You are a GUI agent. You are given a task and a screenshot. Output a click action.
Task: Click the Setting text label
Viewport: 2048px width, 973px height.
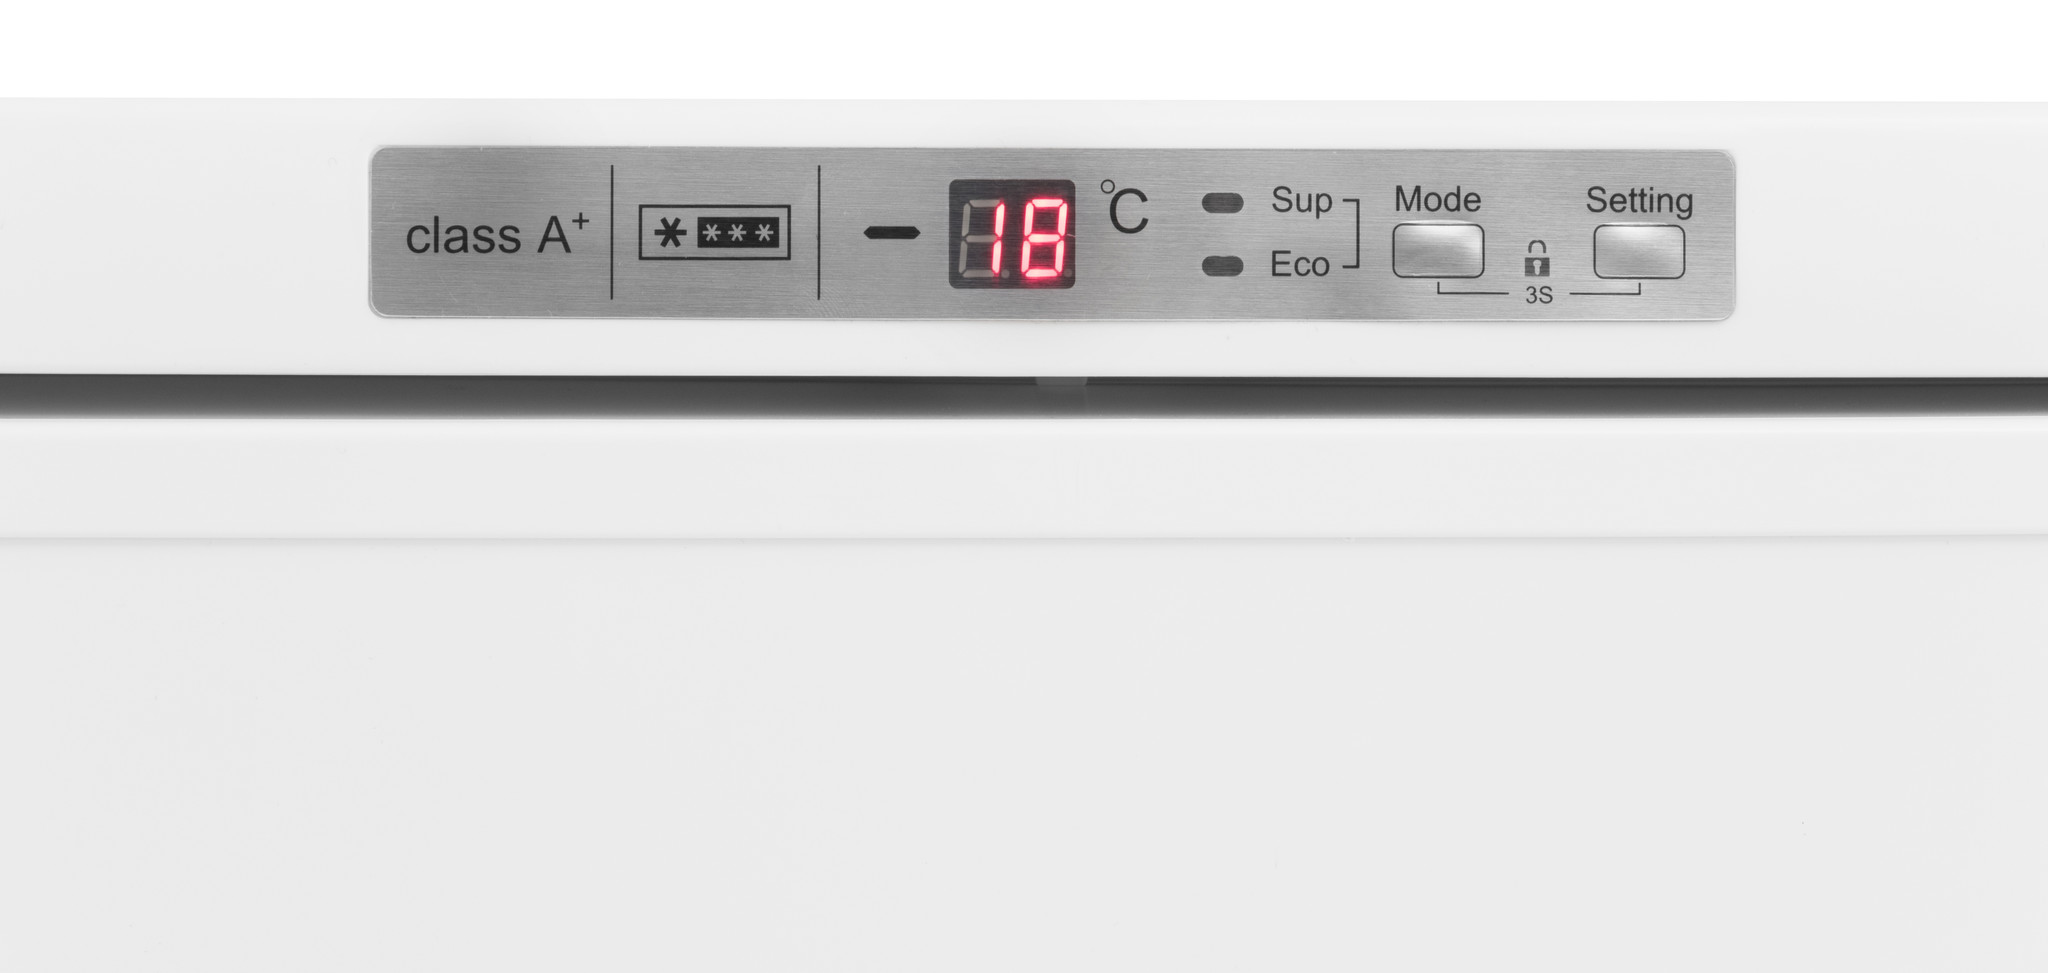point(1639,202)
